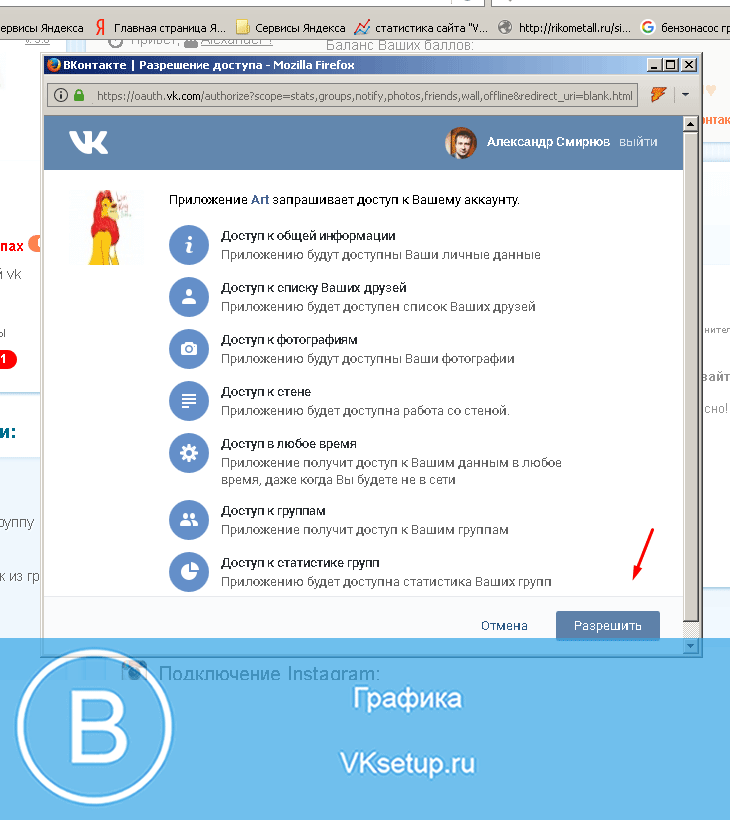
Task: Click the Art application name link
Action: (x=260, y=199)
